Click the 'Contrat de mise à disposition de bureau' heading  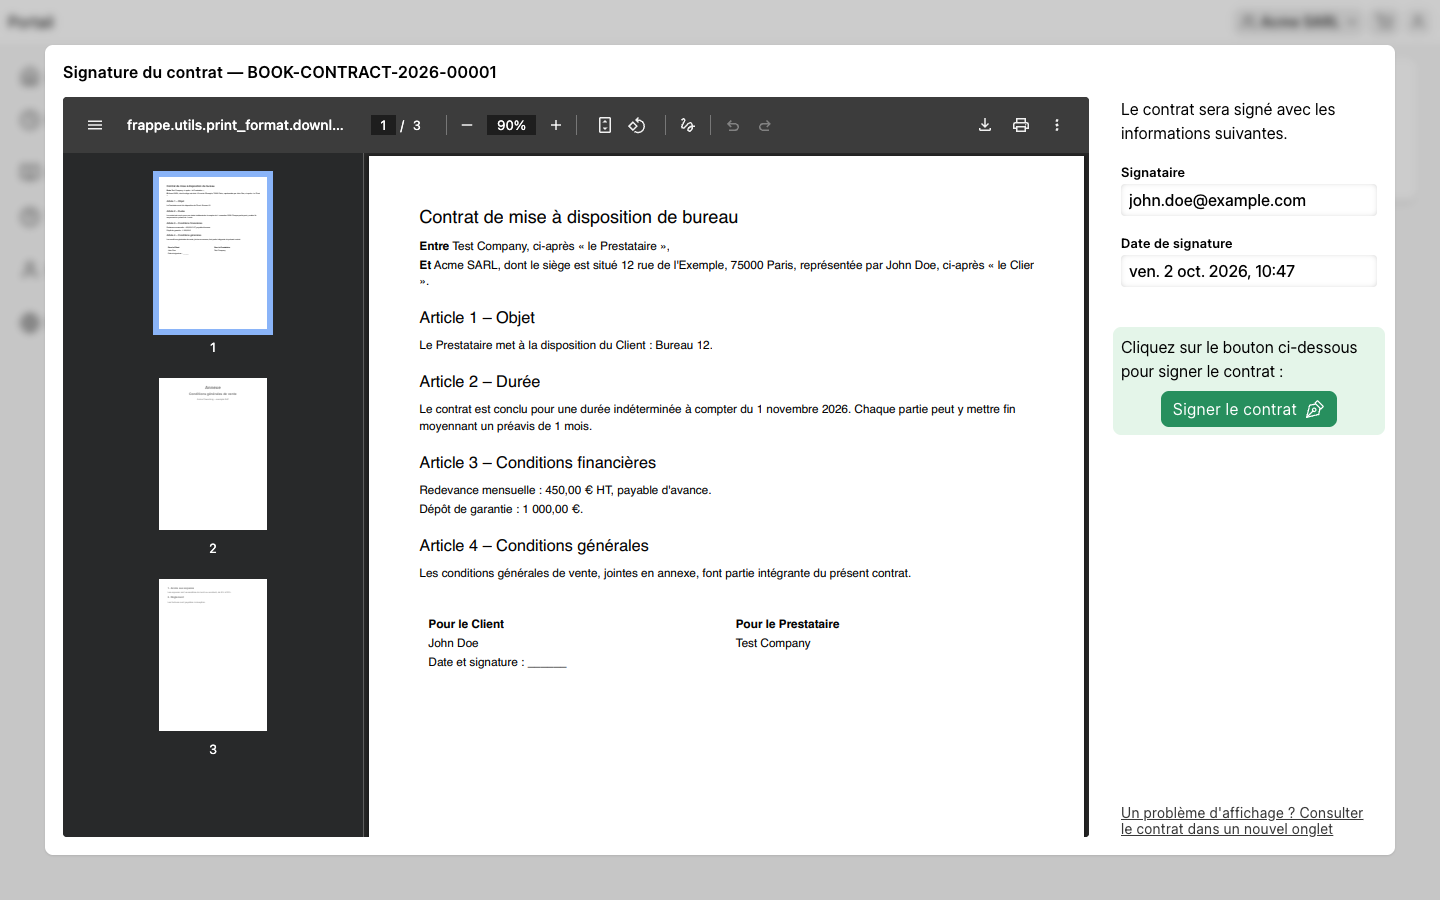pos(579,217)
